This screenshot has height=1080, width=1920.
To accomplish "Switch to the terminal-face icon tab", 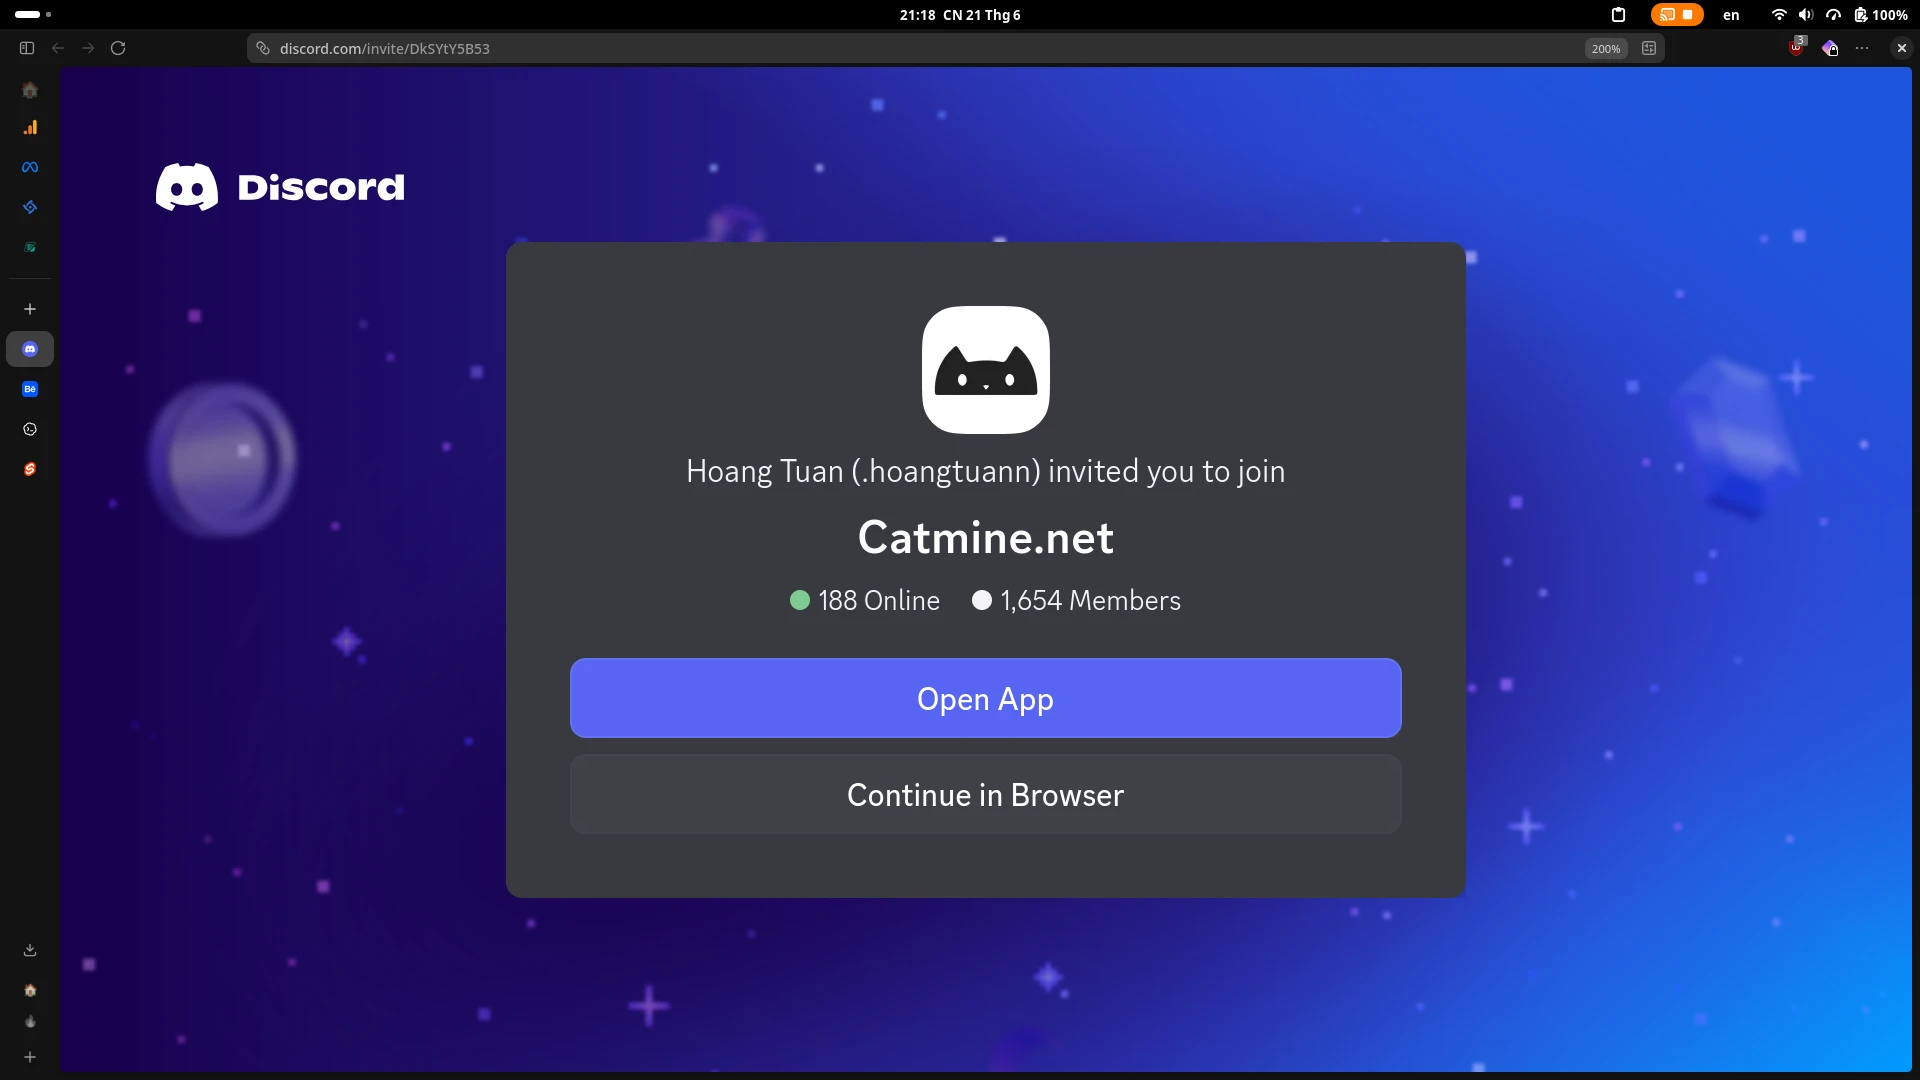I will (x=30, y=429).
